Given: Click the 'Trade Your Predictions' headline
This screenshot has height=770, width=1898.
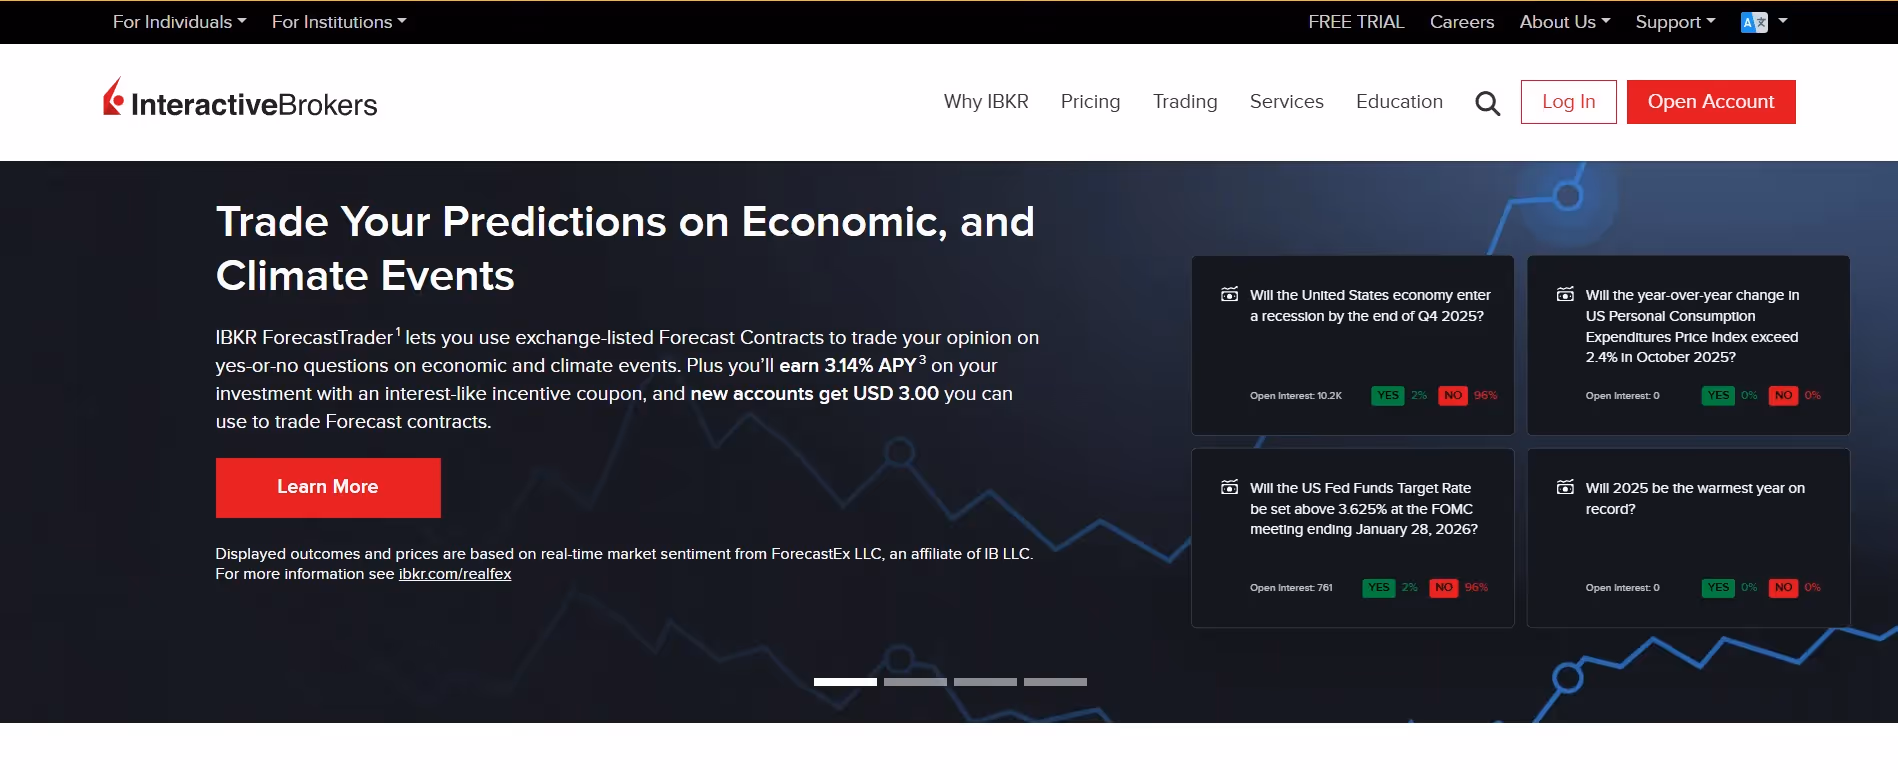Looking at the screenshot, I should tap(625, 249).
